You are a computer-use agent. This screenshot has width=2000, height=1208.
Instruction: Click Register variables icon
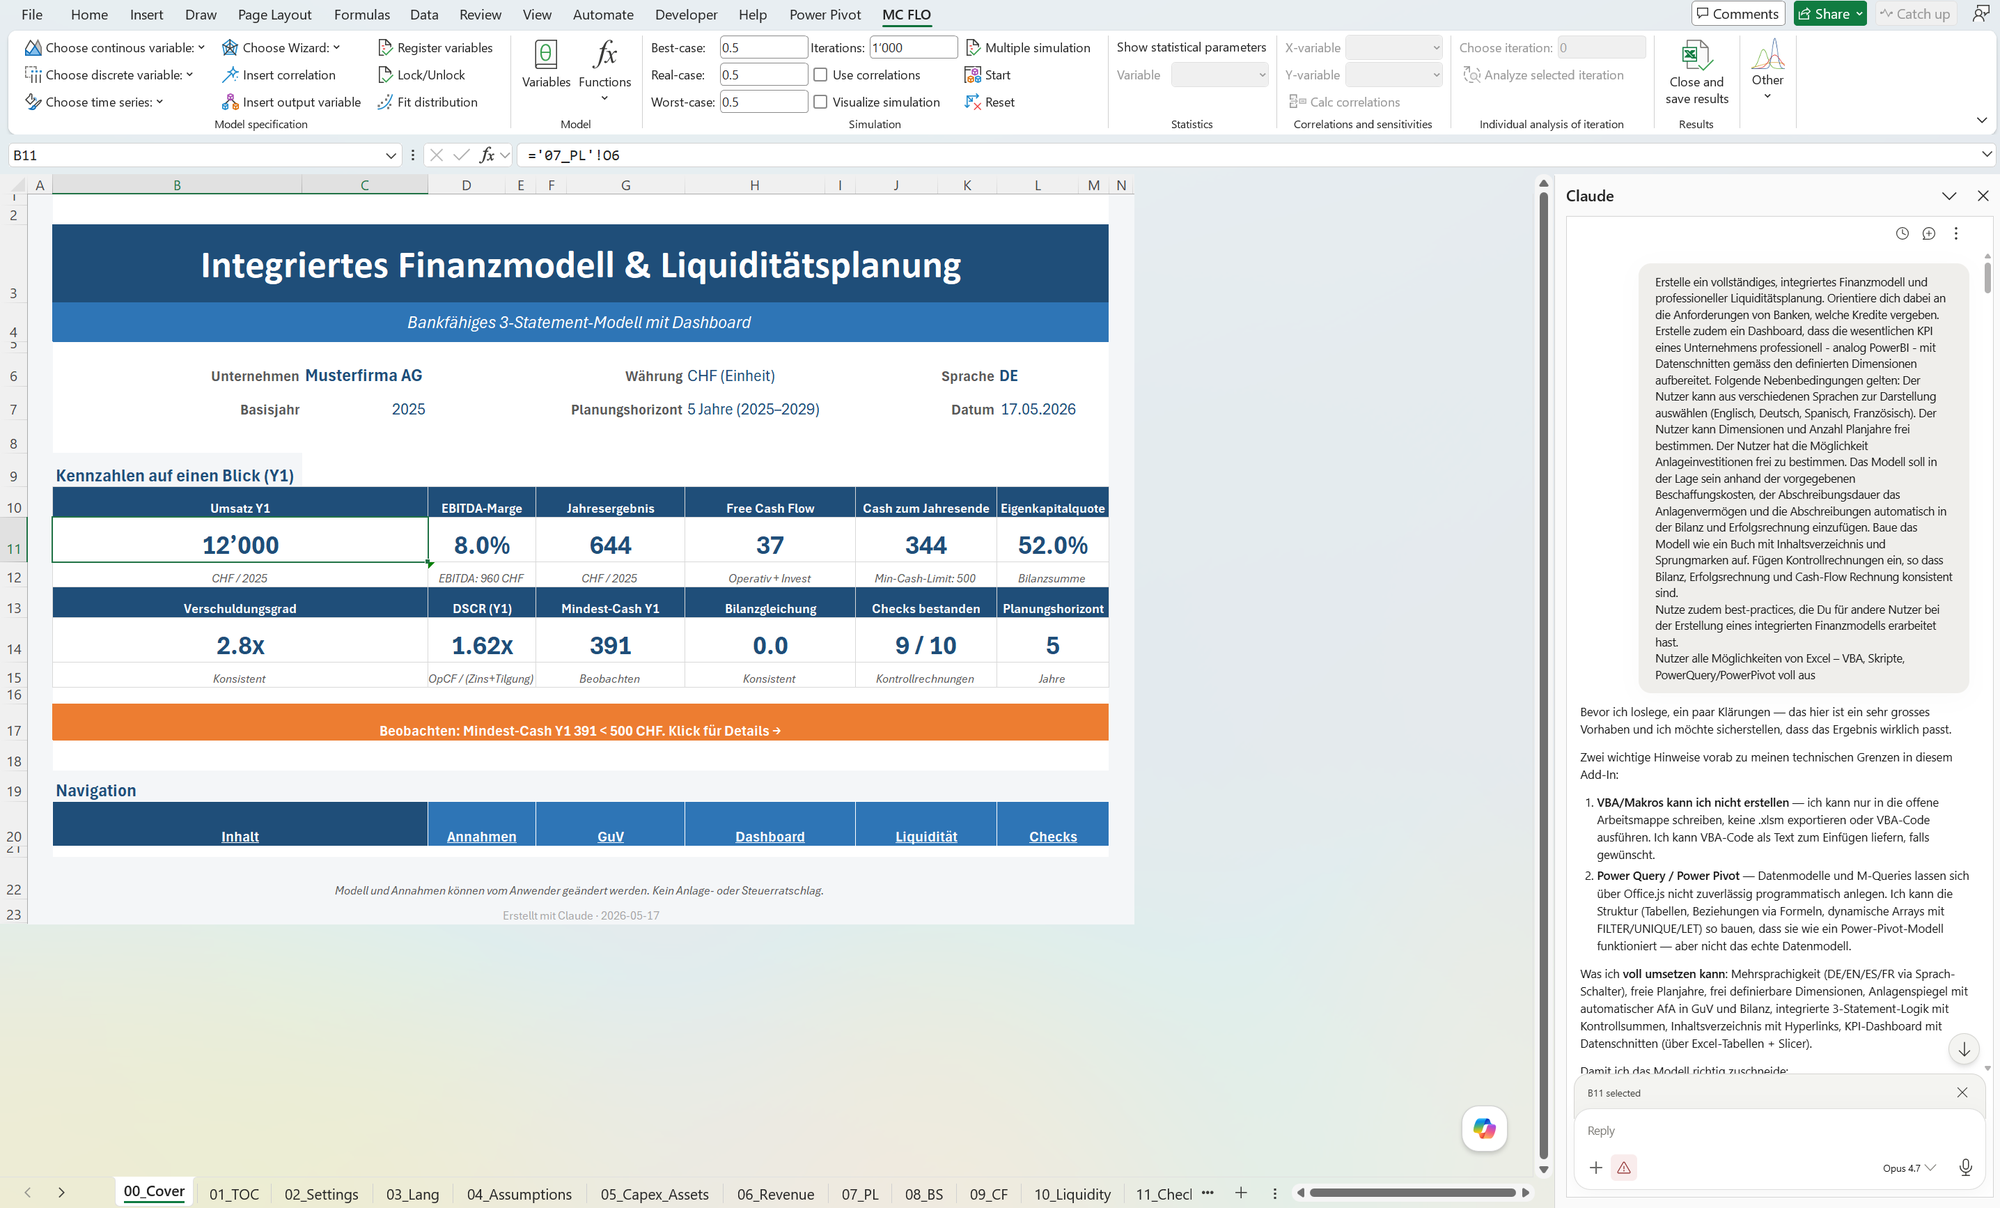(x=385, y=47)
